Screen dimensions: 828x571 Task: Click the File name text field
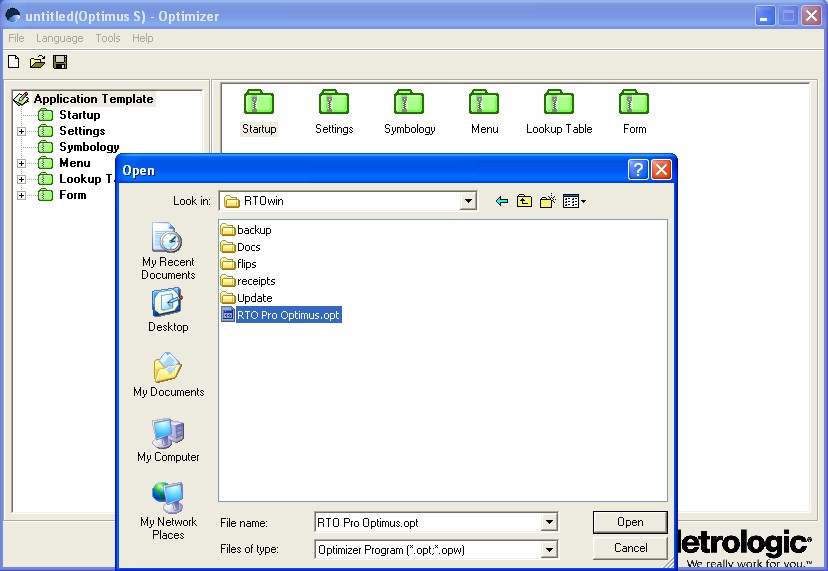(426, 522)
